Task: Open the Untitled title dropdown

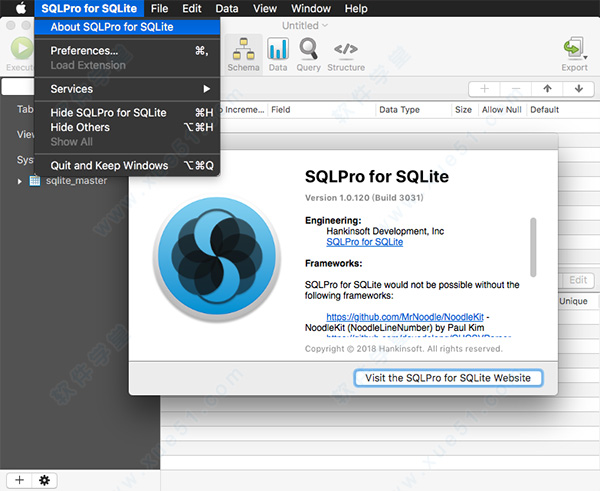Action: click(x=305, y=26)
